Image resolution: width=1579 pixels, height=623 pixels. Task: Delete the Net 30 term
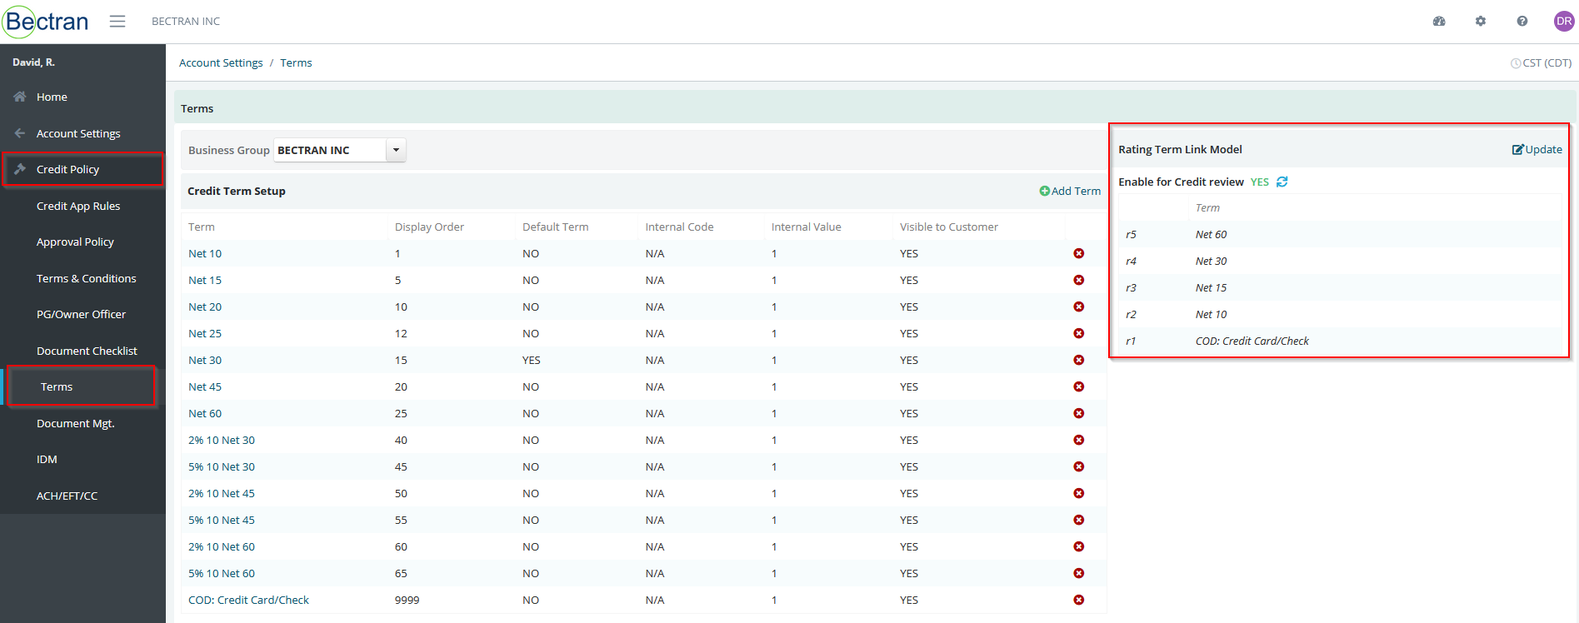point(1079,360)
